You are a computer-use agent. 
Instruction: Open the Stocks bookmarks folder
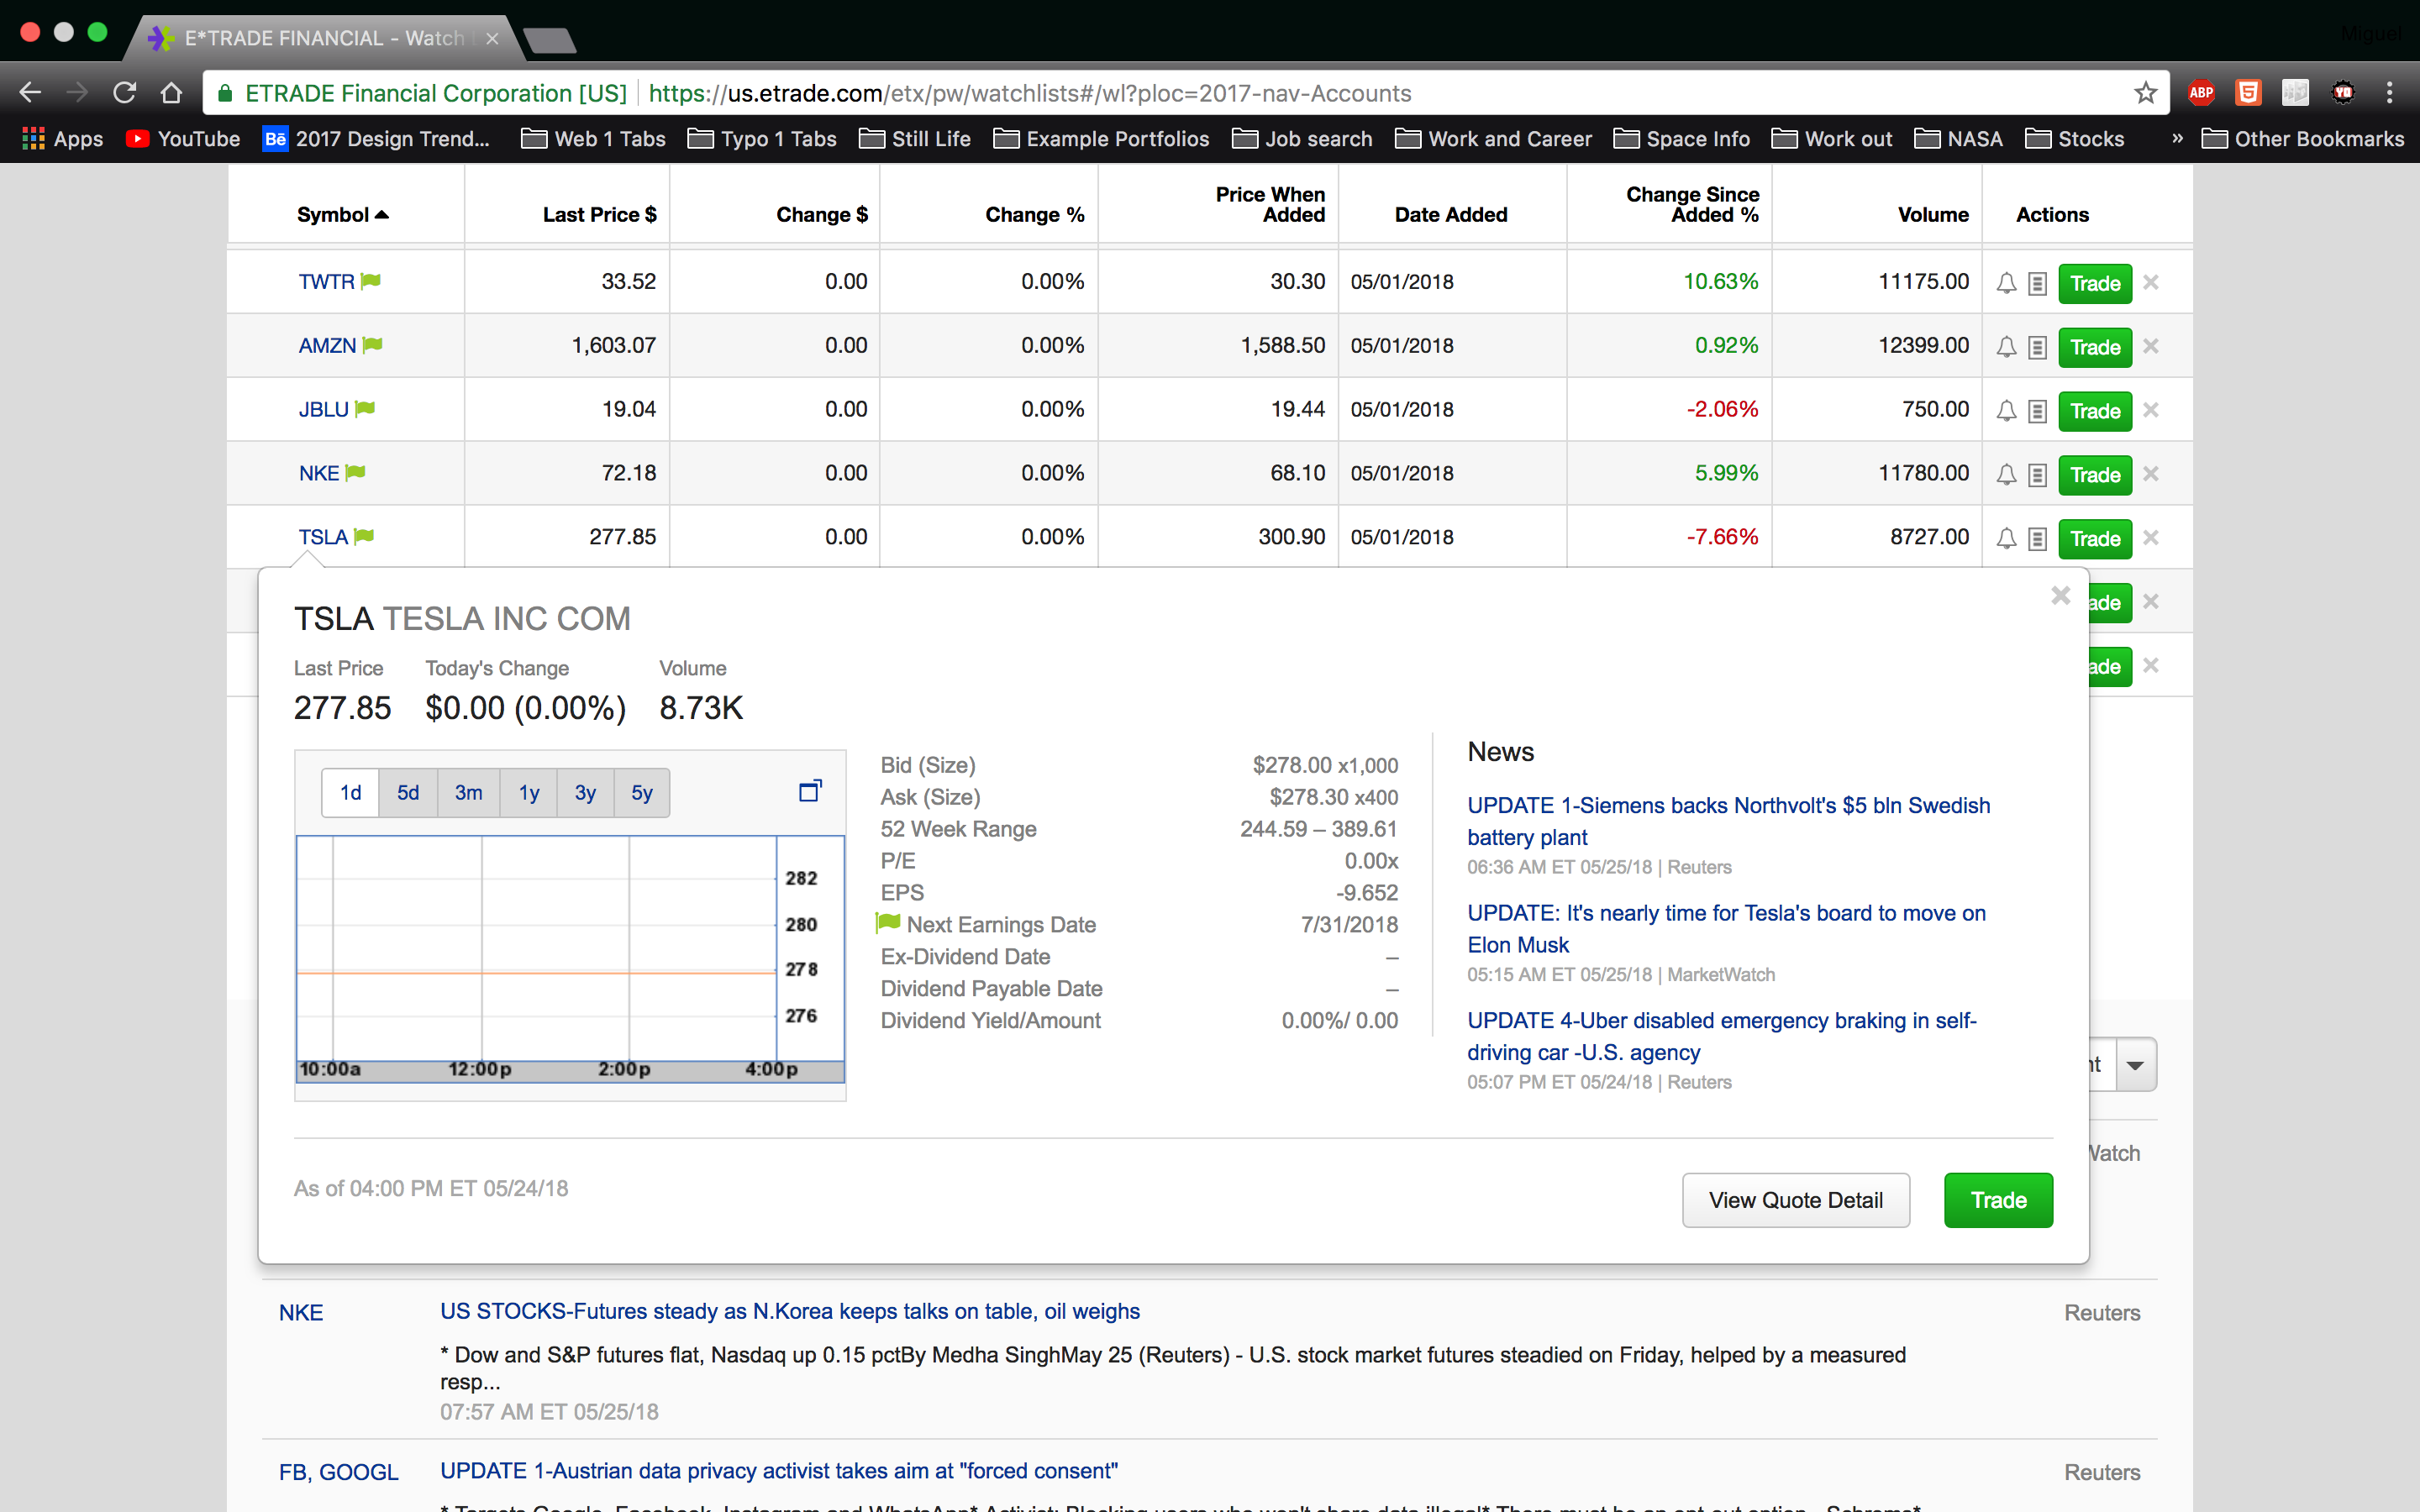click(2075, 139)
